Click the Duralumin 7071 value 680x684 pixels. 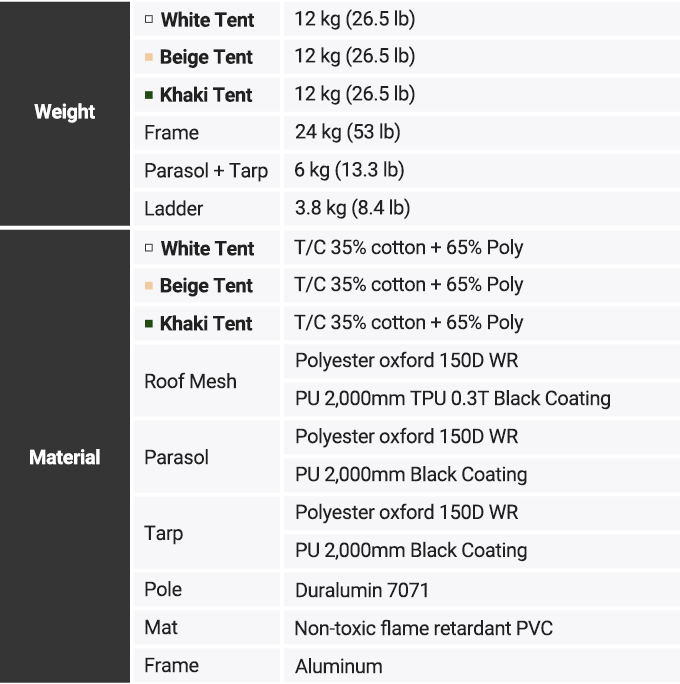pos(362,590)
